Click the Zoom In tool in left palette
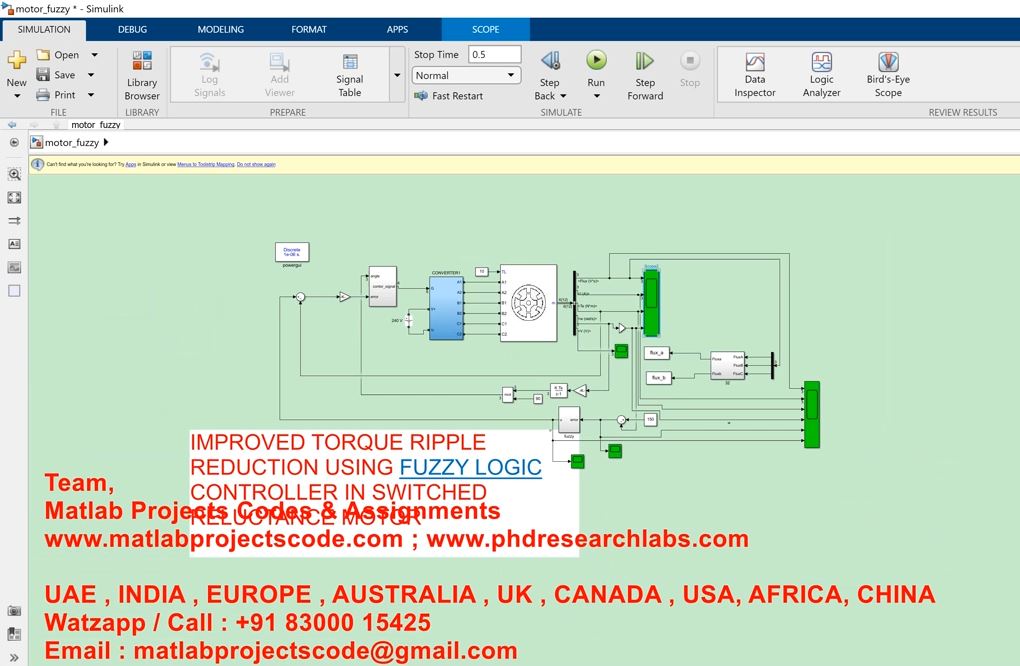This screenshot has width=1020, height=666. coord(14,174)
